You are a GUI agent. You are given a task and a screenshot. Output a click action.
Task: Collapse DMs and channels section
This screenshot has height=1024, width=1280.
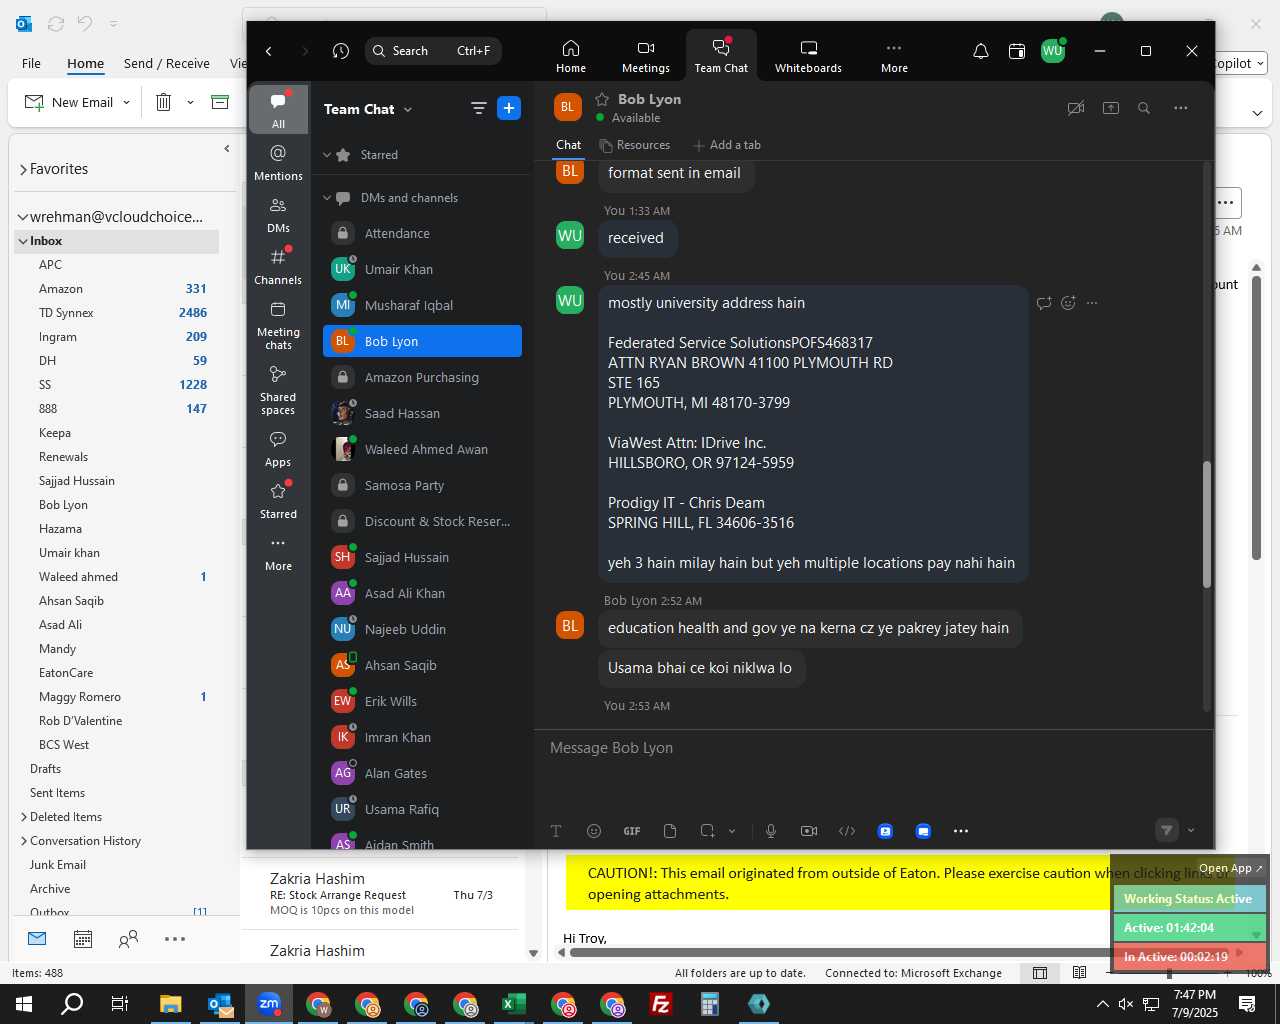(327, 198)
